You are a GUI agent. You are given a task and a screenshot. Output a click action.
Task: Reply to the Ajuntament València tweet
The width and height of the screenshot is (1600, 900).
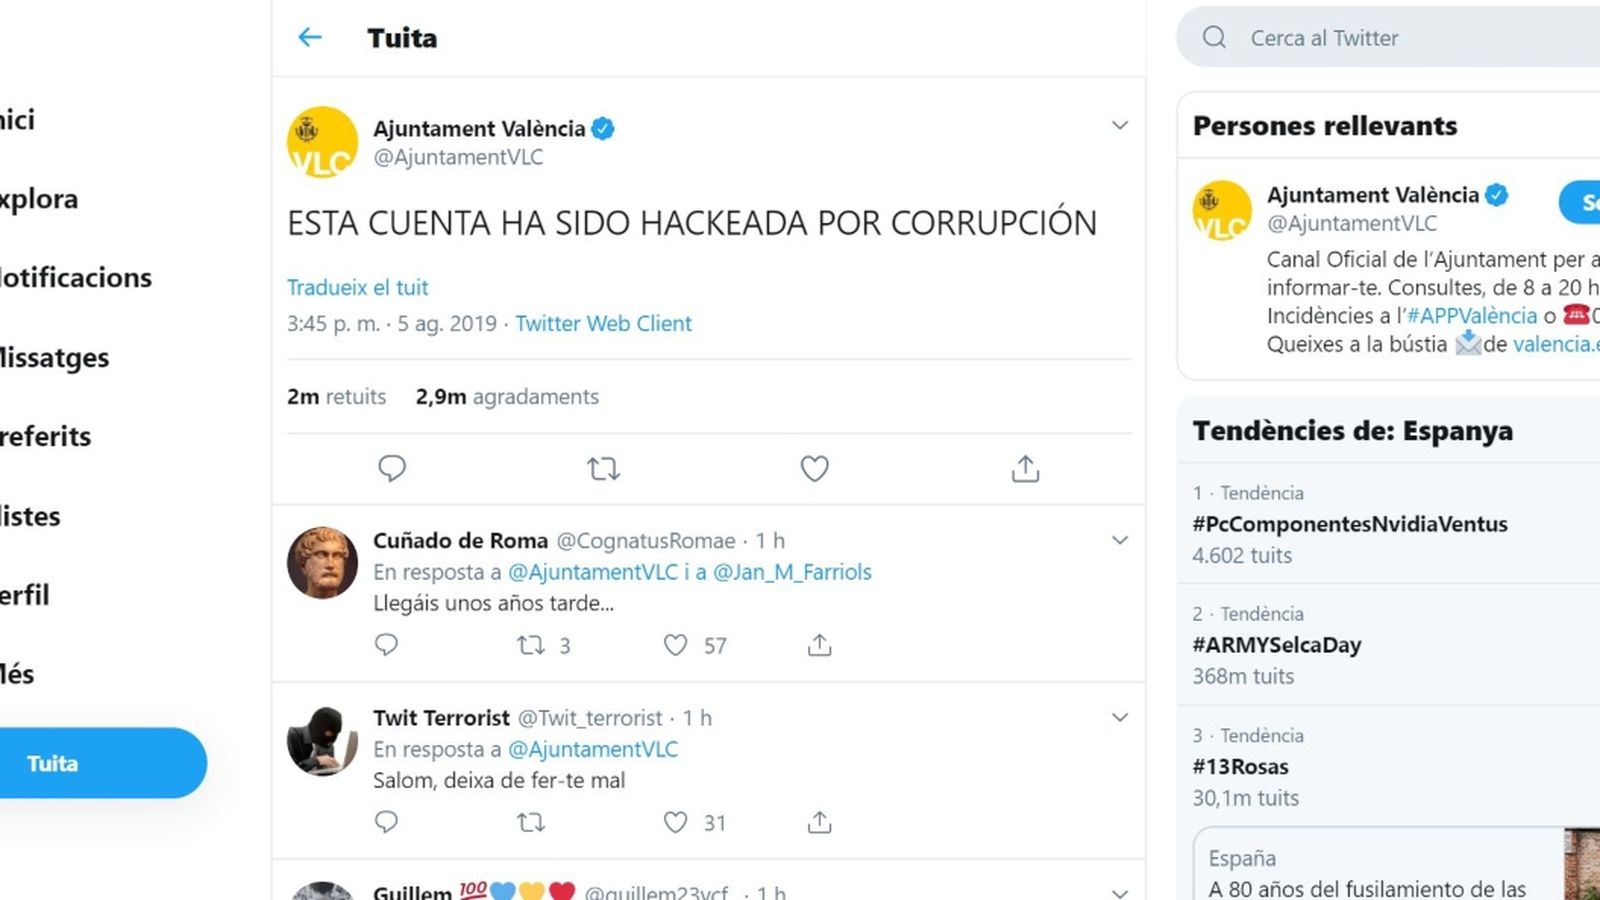click(x=392, y=468)
